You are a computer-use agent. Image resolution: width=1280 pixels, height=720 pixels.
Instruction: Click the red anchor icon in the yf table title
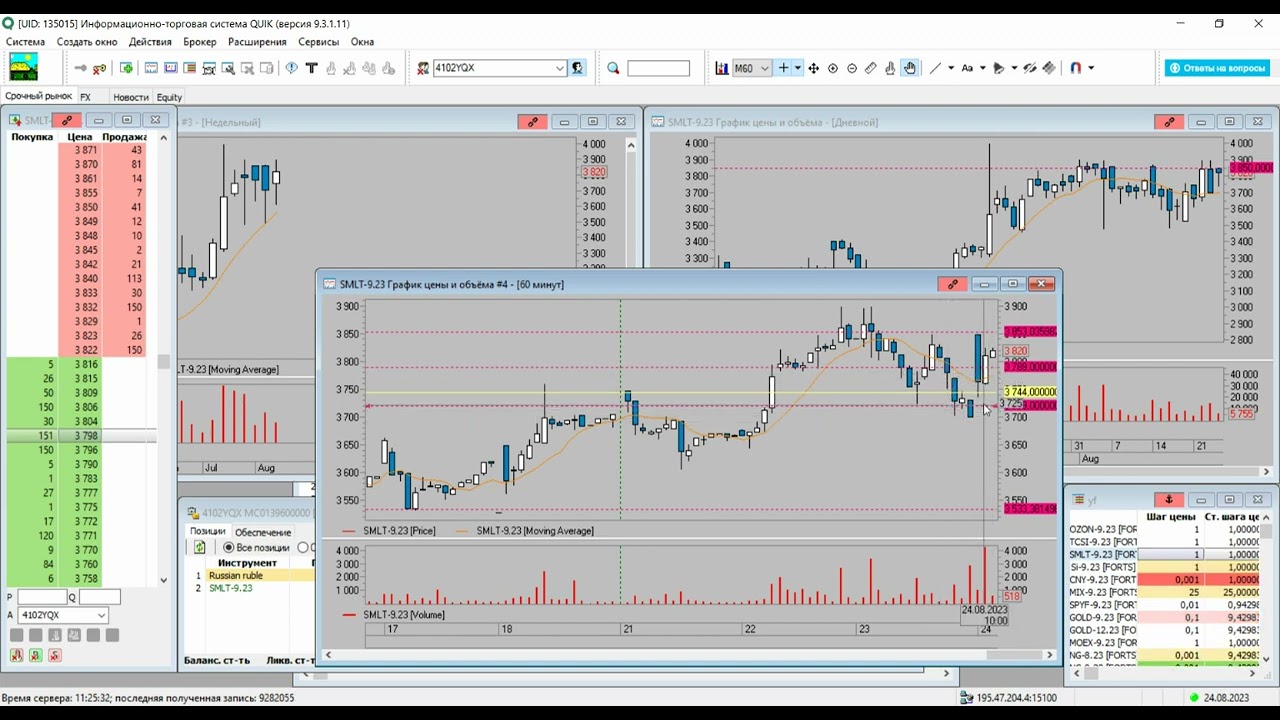pos(1168,499)
